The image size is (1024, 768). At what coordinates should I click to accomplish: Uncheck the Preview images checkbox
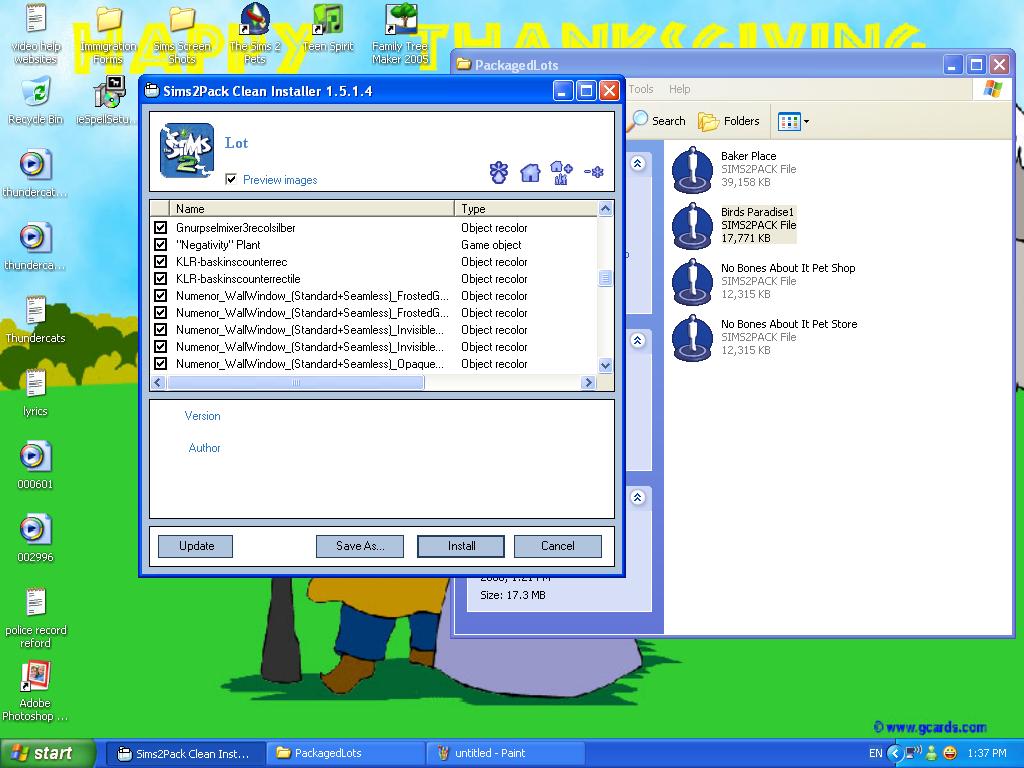pyautogui.click(x=231, y=180)
